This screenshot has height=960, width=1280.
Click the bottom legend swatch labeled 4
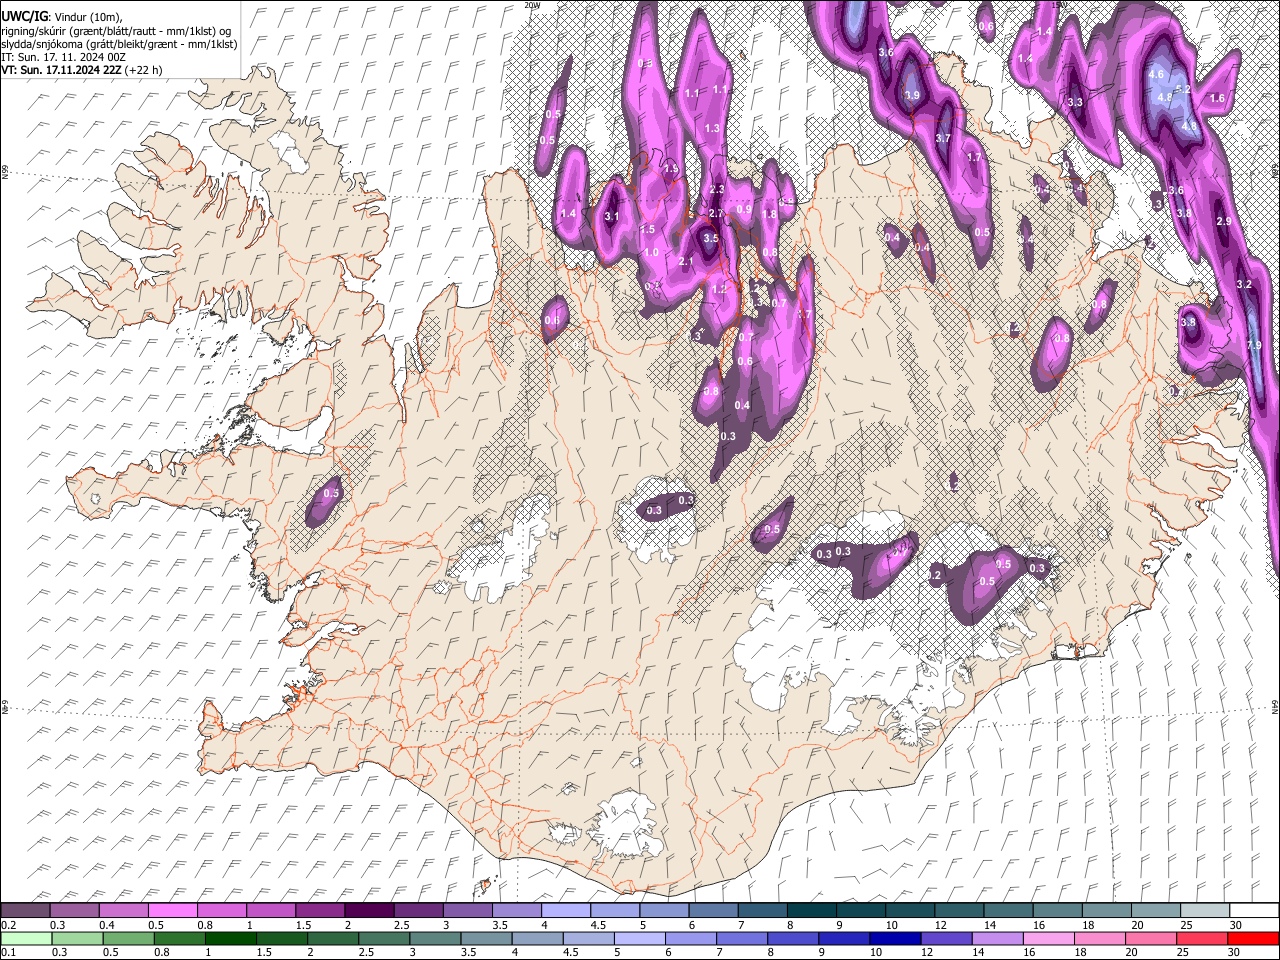(536, 938)
